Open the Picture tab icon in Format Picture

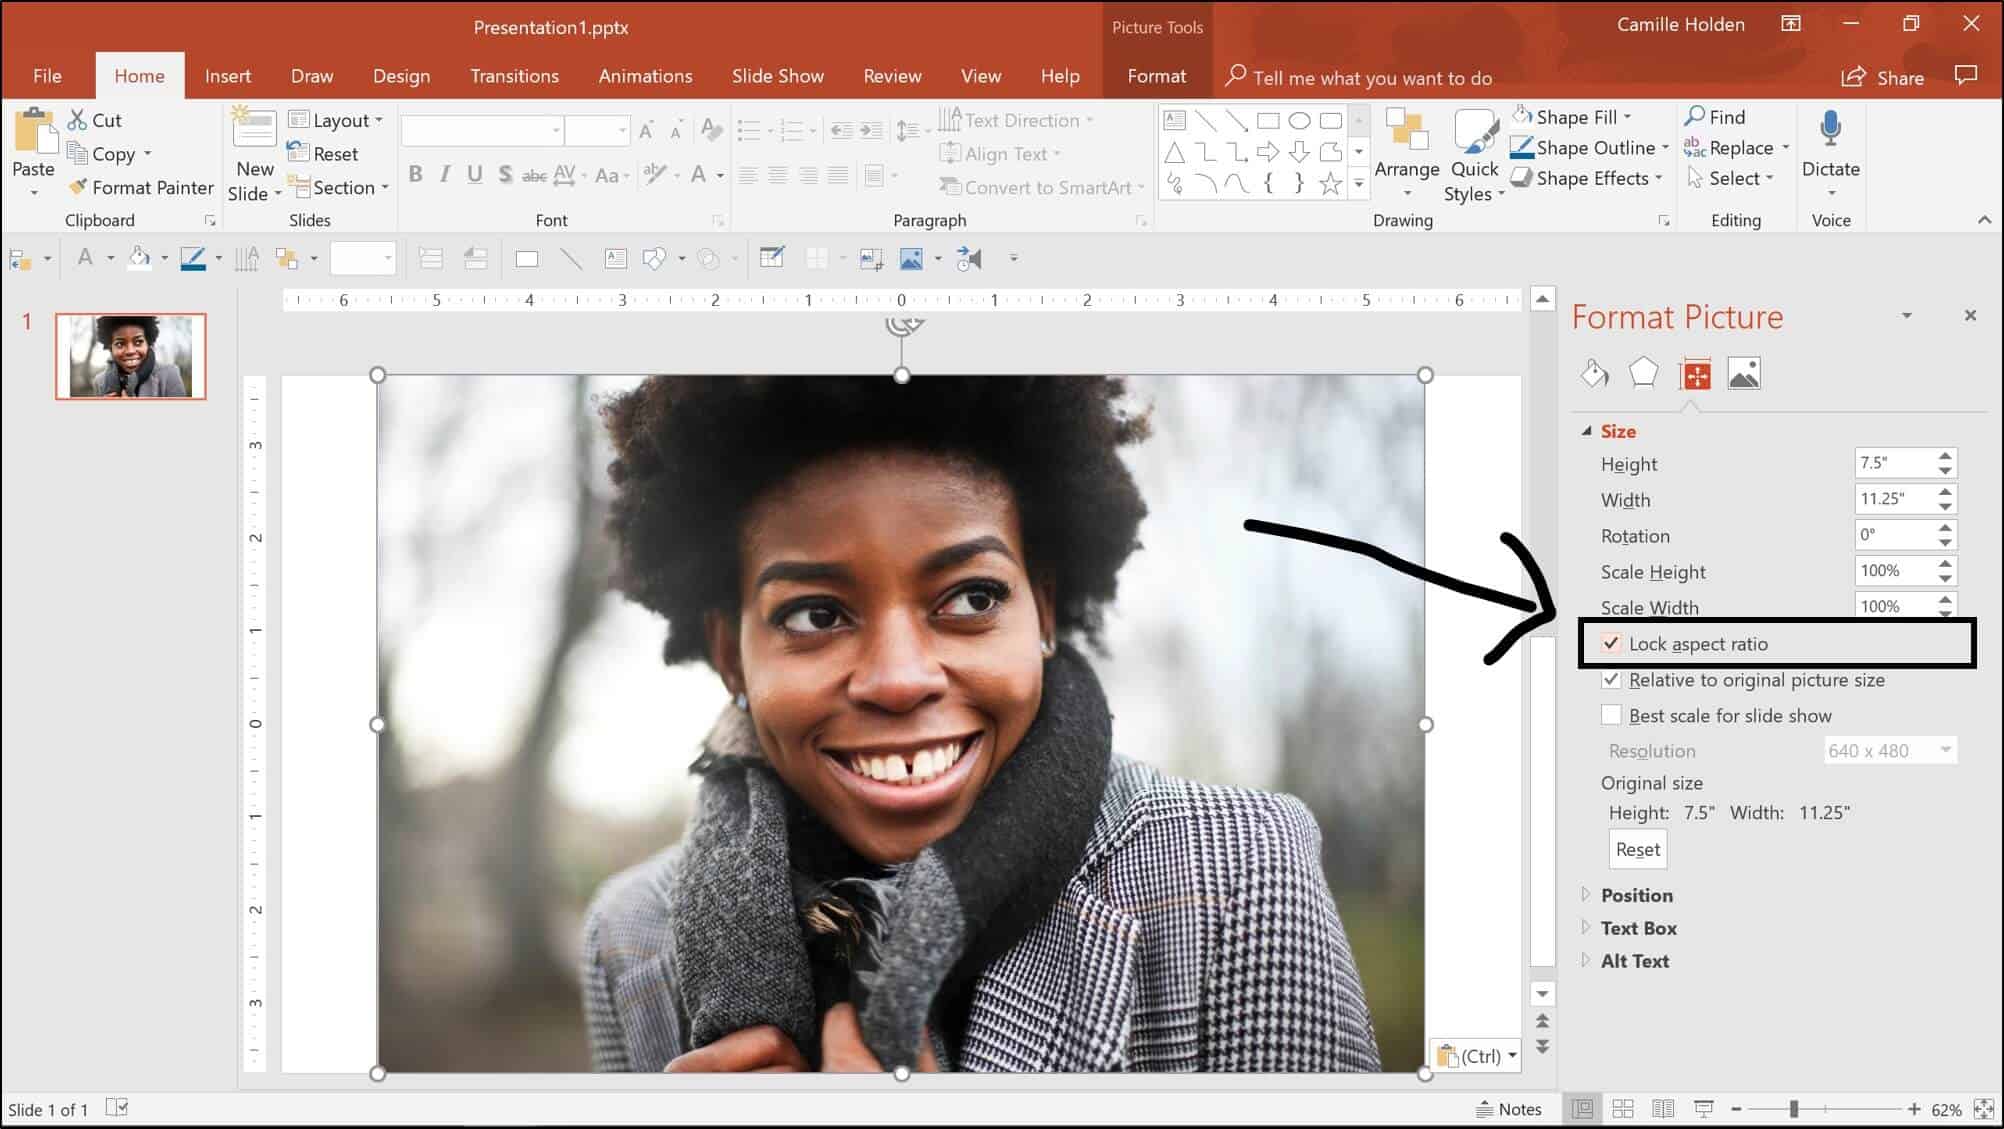point(1744,373)
